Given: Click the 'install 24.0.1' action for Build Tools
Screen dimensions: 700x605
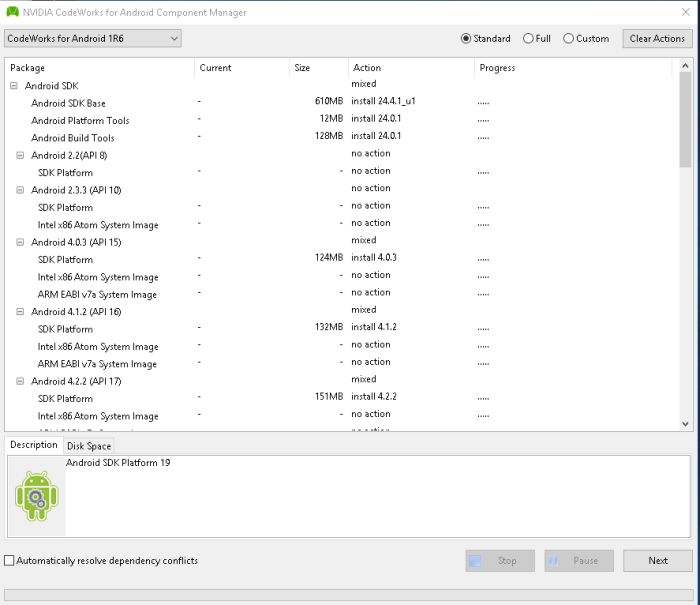Looking at the screenshot, I should click(x=376, y=136).
